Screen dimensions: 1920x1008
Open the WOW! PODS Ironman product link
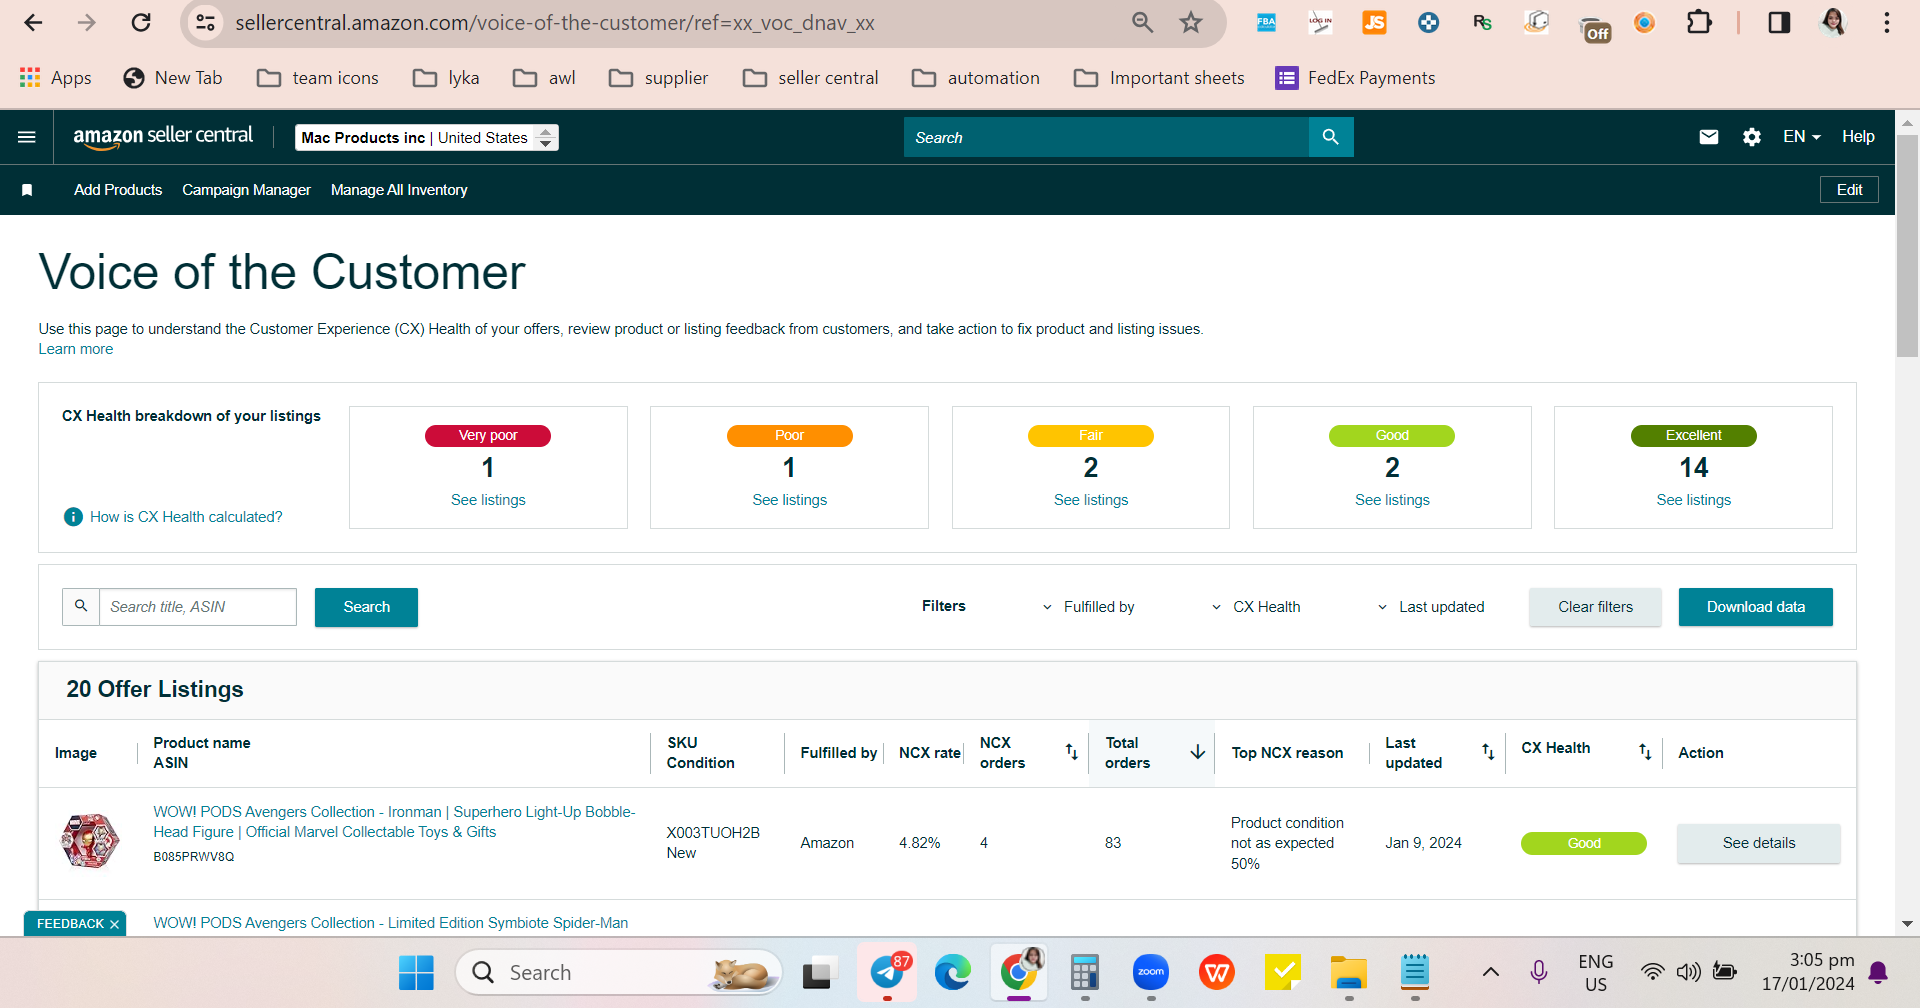point(394,822)
